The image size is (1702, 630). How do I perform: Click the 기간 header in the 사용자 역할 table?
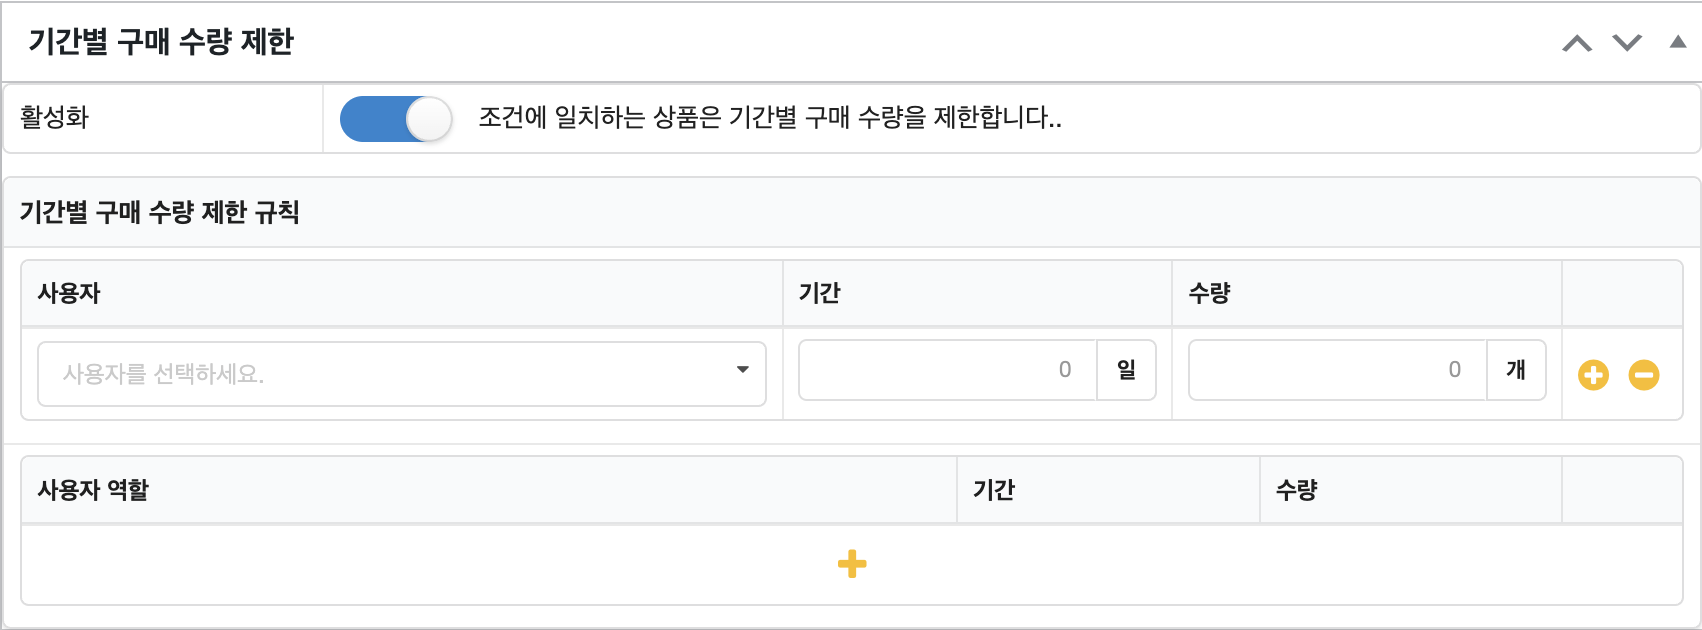pos(994,489)
